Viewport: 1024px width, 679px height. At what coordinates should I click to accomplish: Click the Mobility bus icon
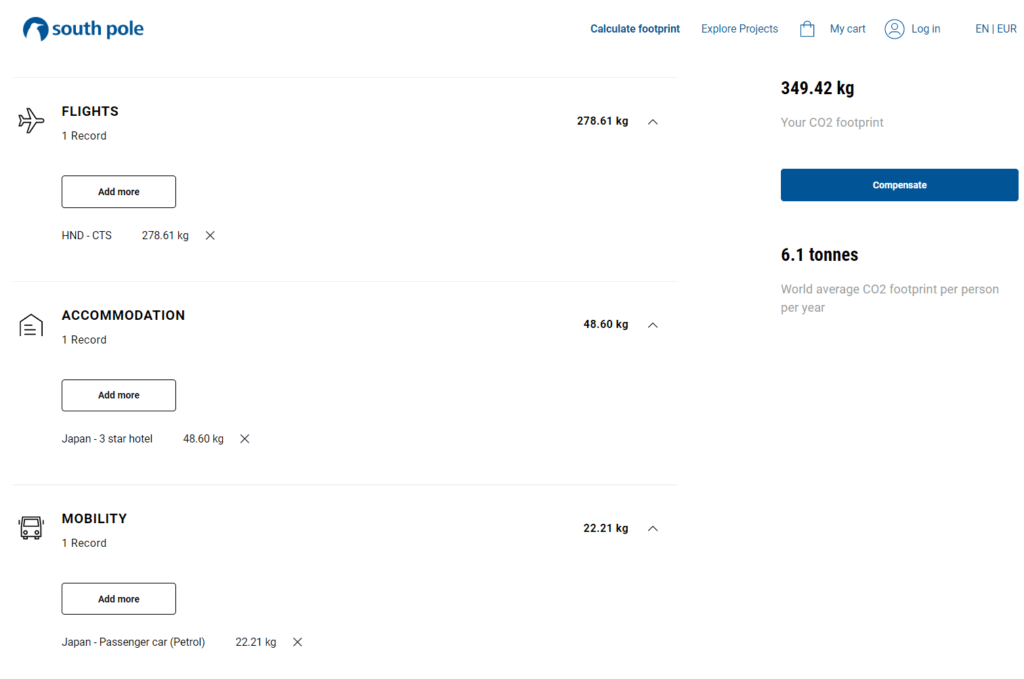click(x=31, y=528)
